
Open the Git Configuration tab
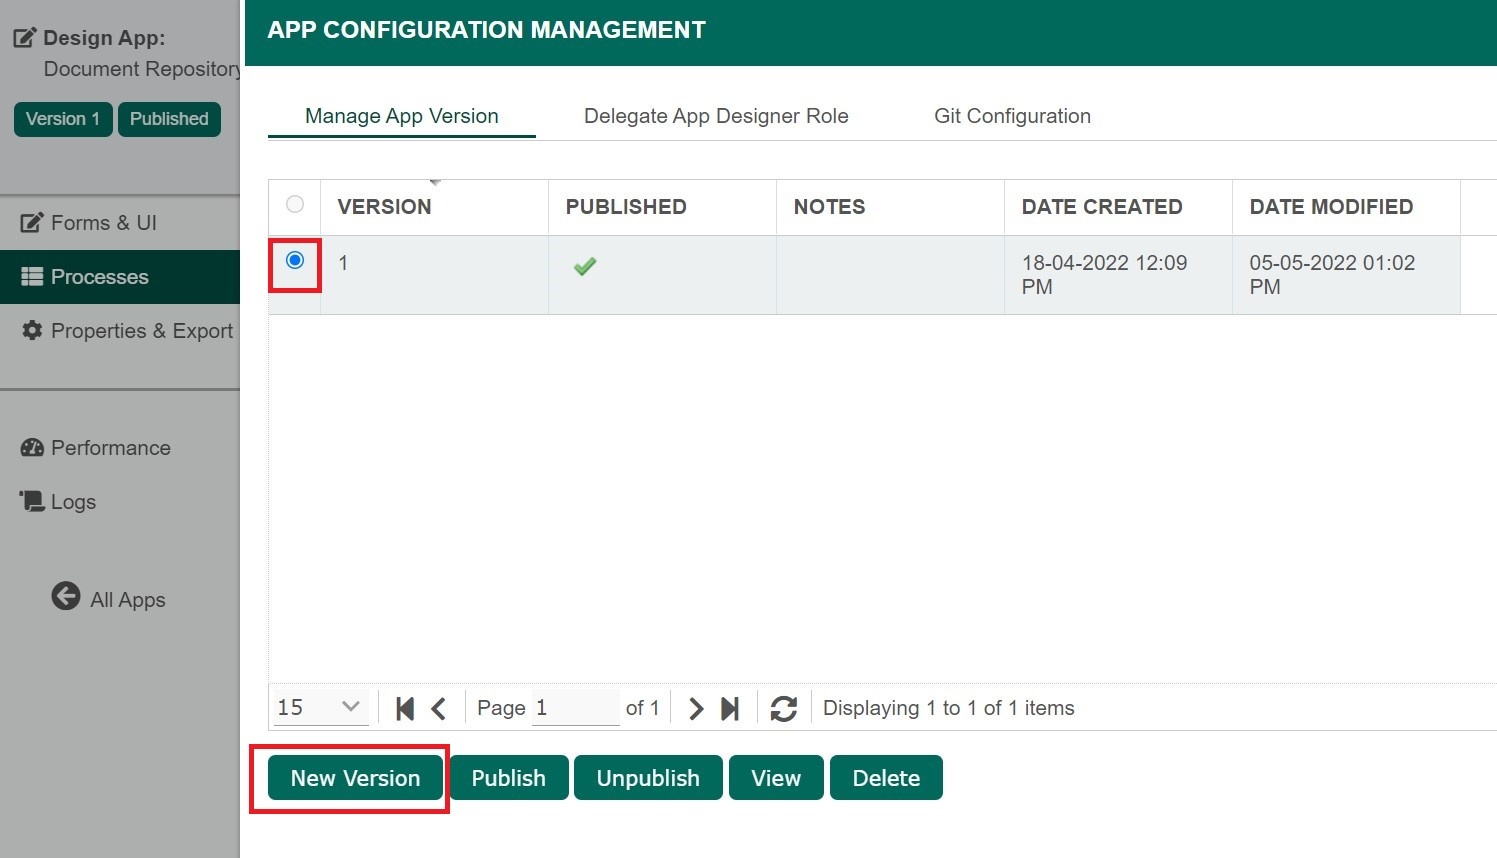(1012, 116)
